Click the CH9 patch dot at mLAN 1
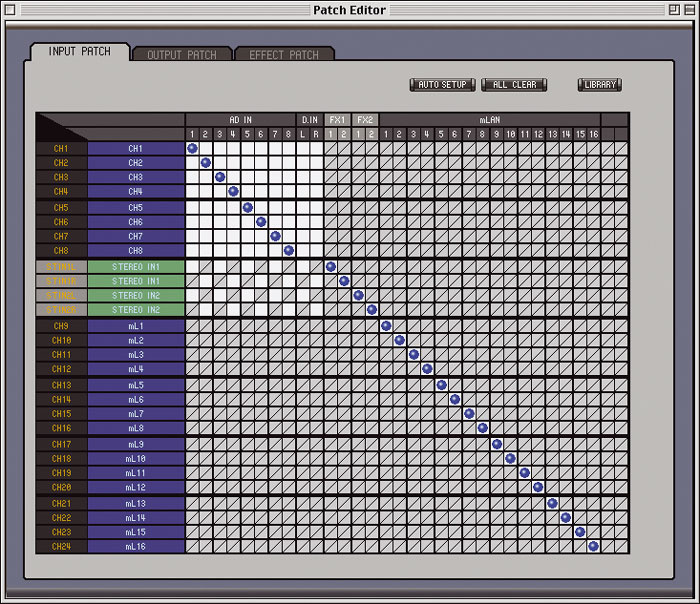 pyautogui.click(x=386, y=326)
